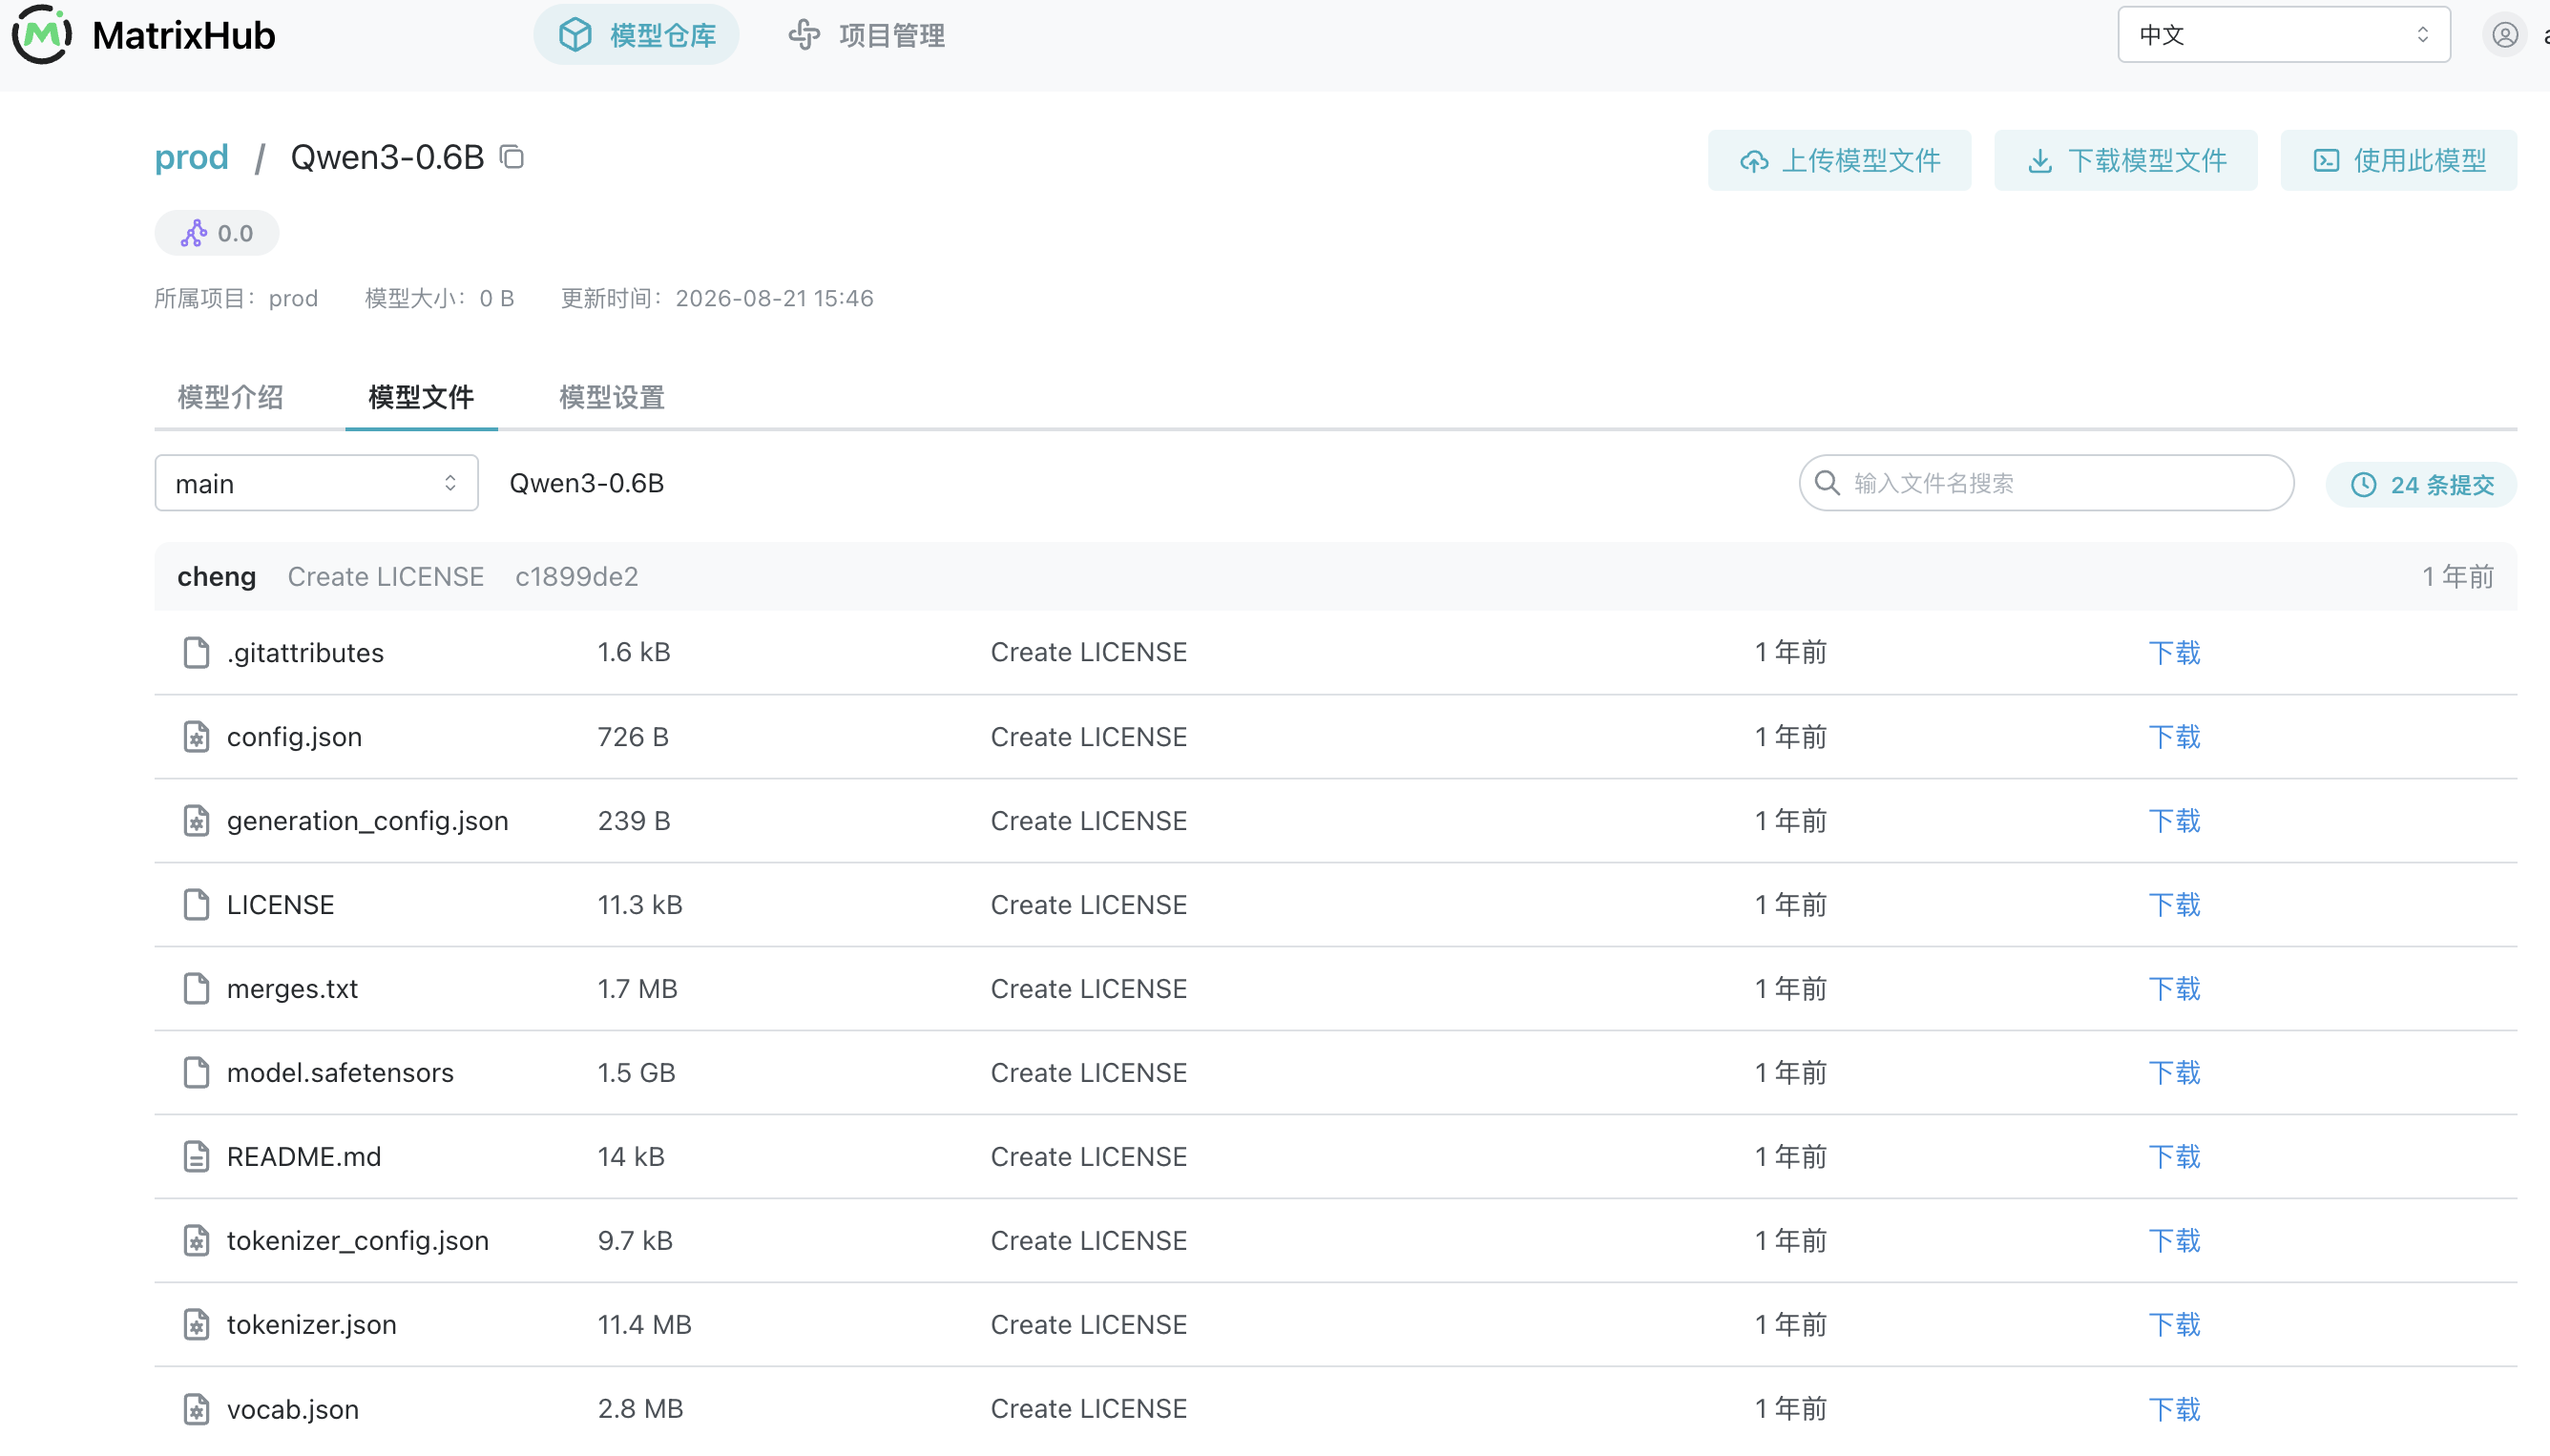Click the .gitattributes file icon
The height and width of the screenshot is (1456, 2550).
196,652
